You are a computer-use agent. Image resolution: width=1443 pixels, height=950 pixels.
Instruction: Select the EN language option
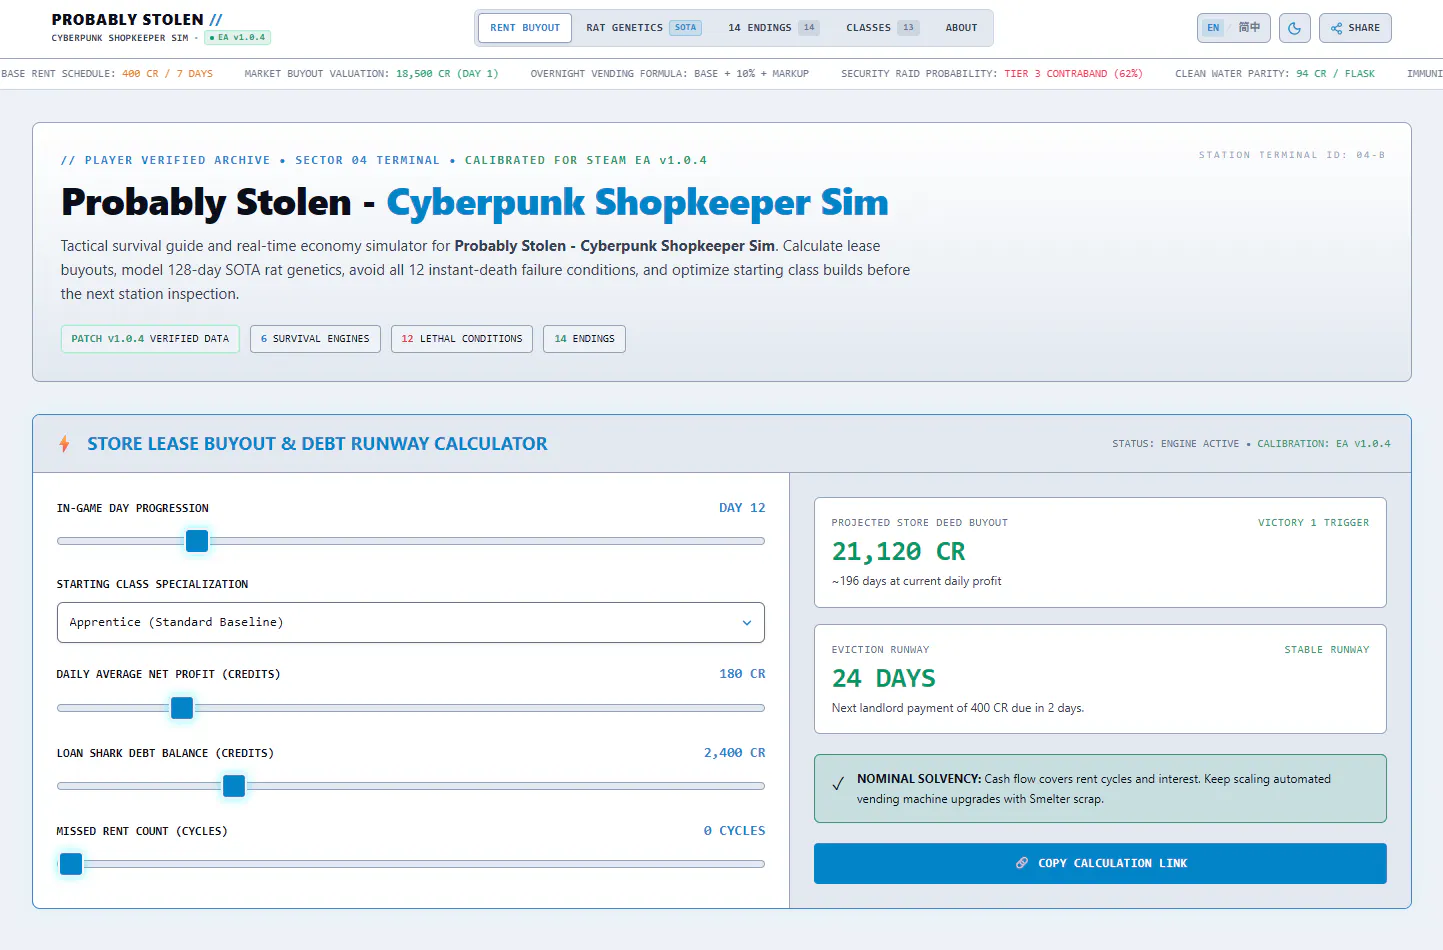(x=1213, y=28)
